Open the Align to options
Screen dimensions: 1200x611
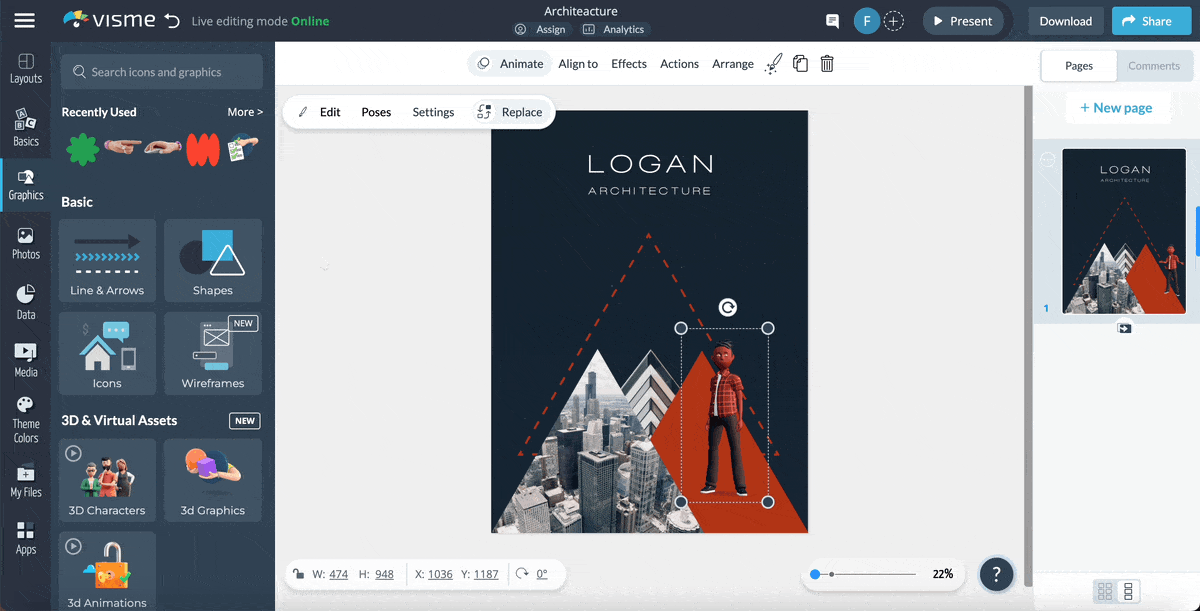coord(577,63)
